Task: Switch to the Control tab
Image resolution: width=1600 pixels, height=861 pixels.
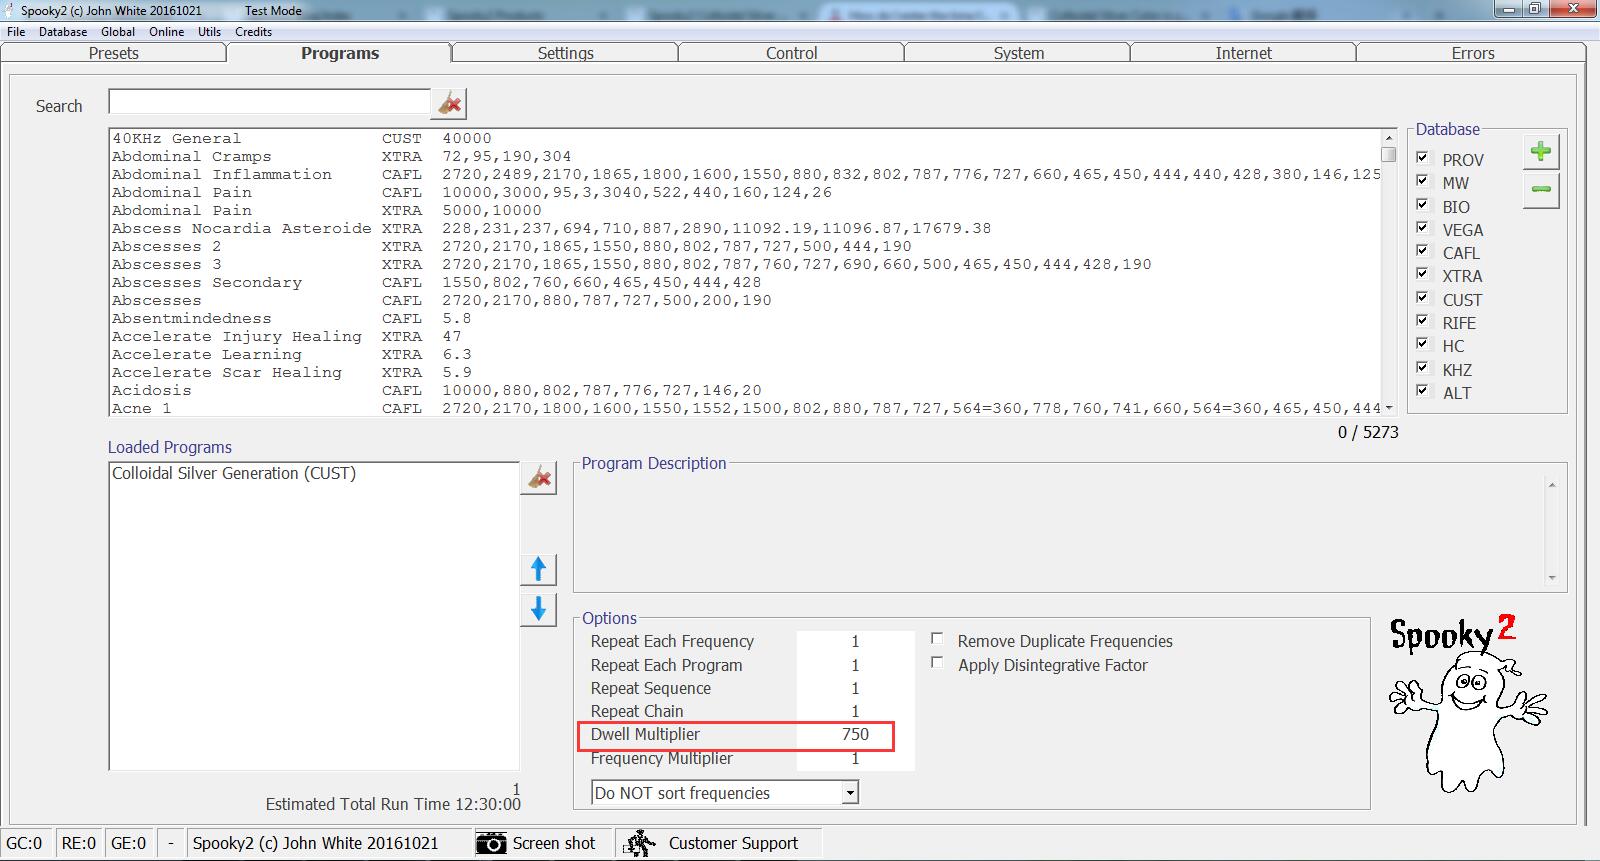Action: (x=791, y=53)
